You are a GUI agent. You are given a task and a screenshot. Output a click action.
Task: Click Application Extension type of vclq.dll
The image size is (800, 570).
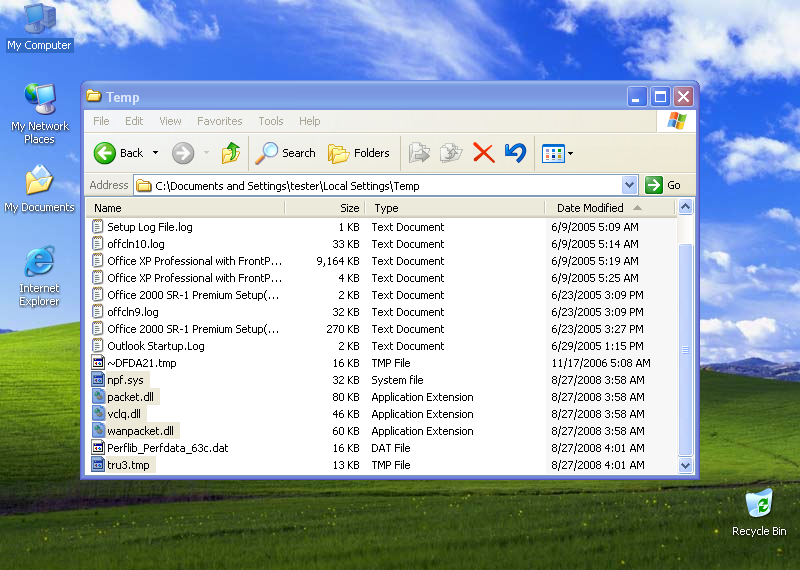pos(422,414)
